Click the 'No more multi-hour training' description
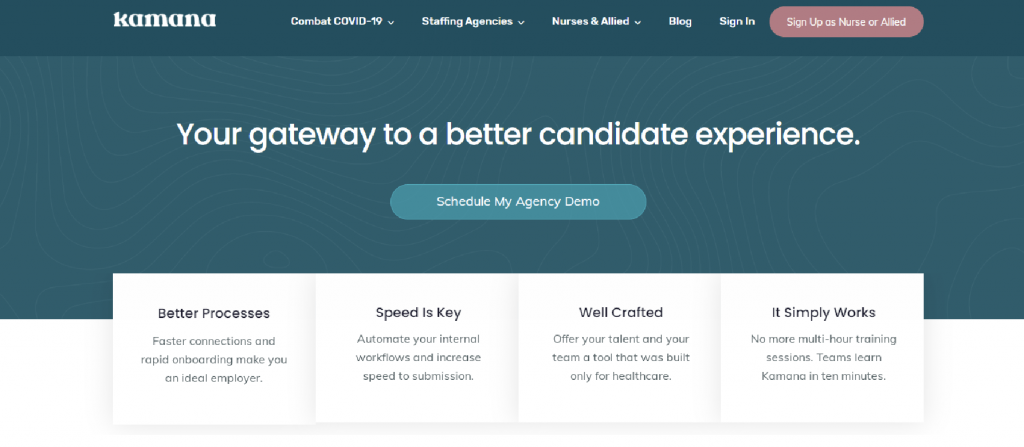This screenshot has width=1024, height=447. (x=823, y=357)
